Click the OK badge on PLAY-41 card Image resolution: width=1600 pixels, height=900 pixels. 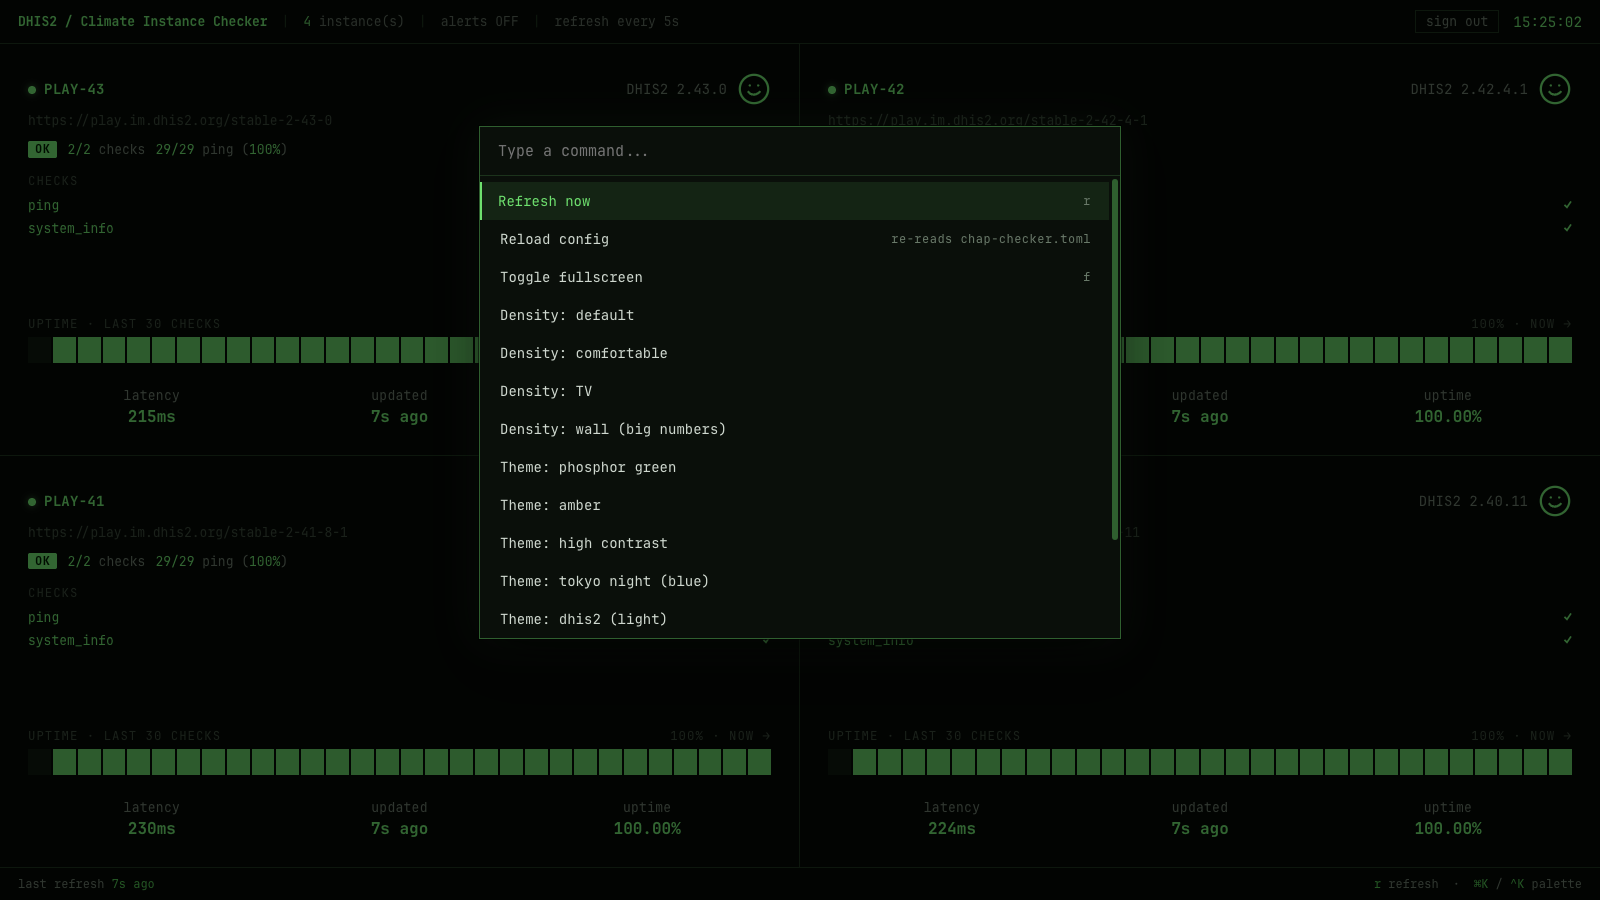[42, 561]
